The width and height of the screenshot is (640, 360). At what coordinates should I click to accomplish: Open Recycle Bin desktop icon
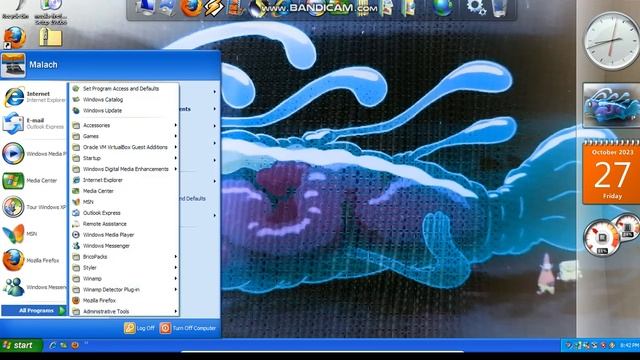click(x=15, y=9)
